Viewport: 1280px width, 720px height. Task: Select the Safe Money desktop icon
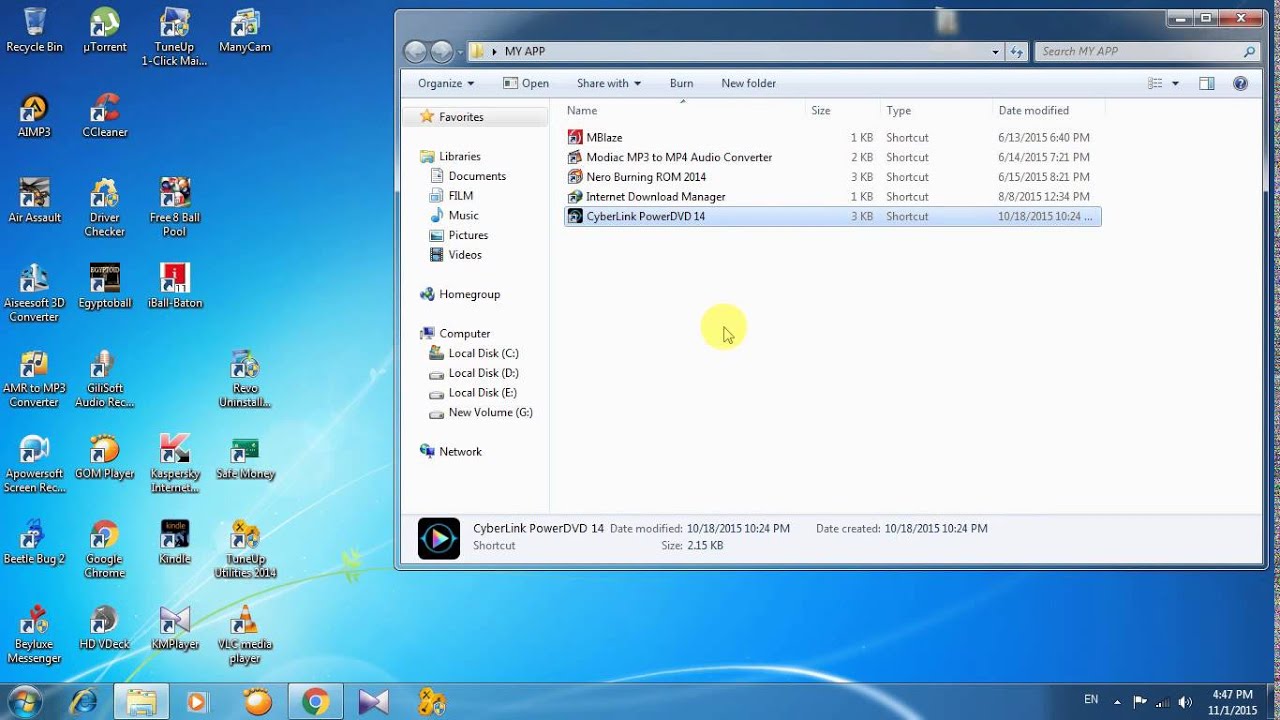(244, 457)
